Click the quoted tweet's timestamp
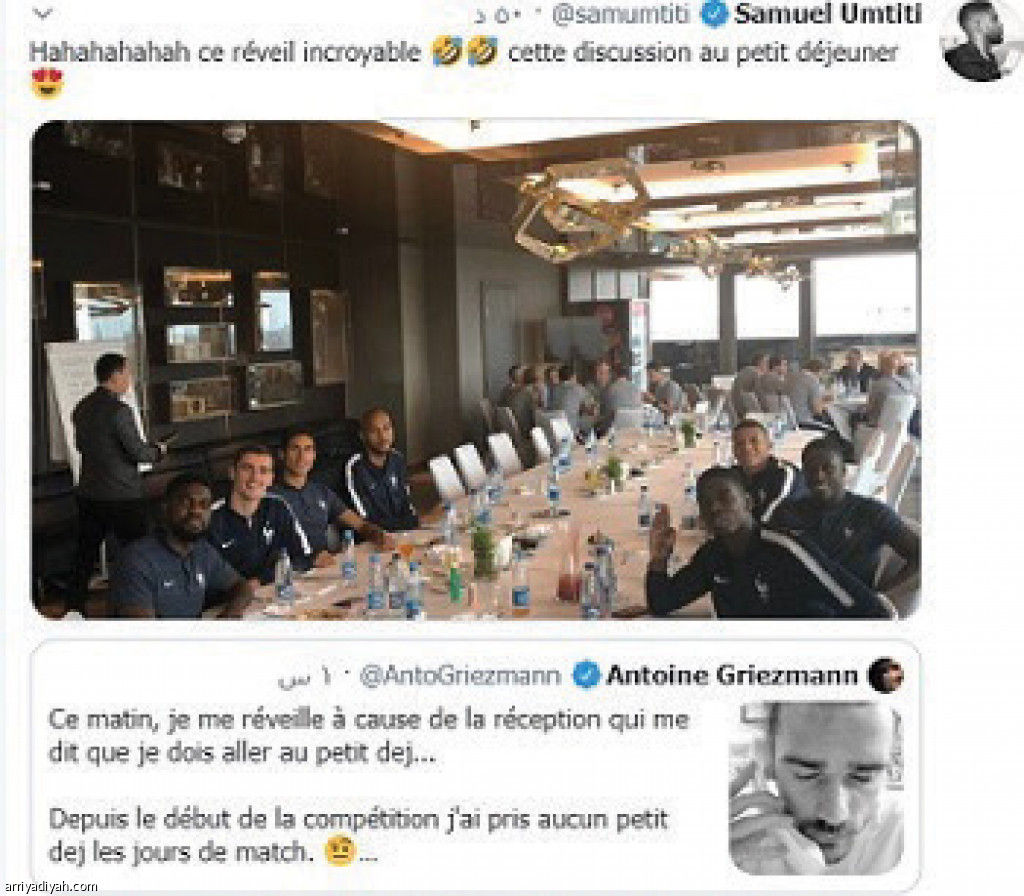 point(305,678)
